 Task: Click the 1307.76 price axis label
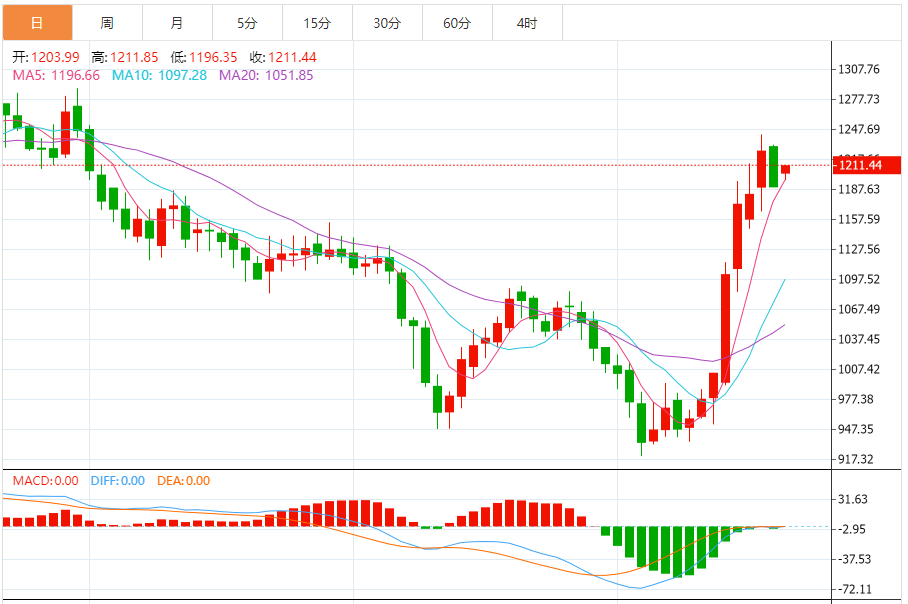click(859, 69)
